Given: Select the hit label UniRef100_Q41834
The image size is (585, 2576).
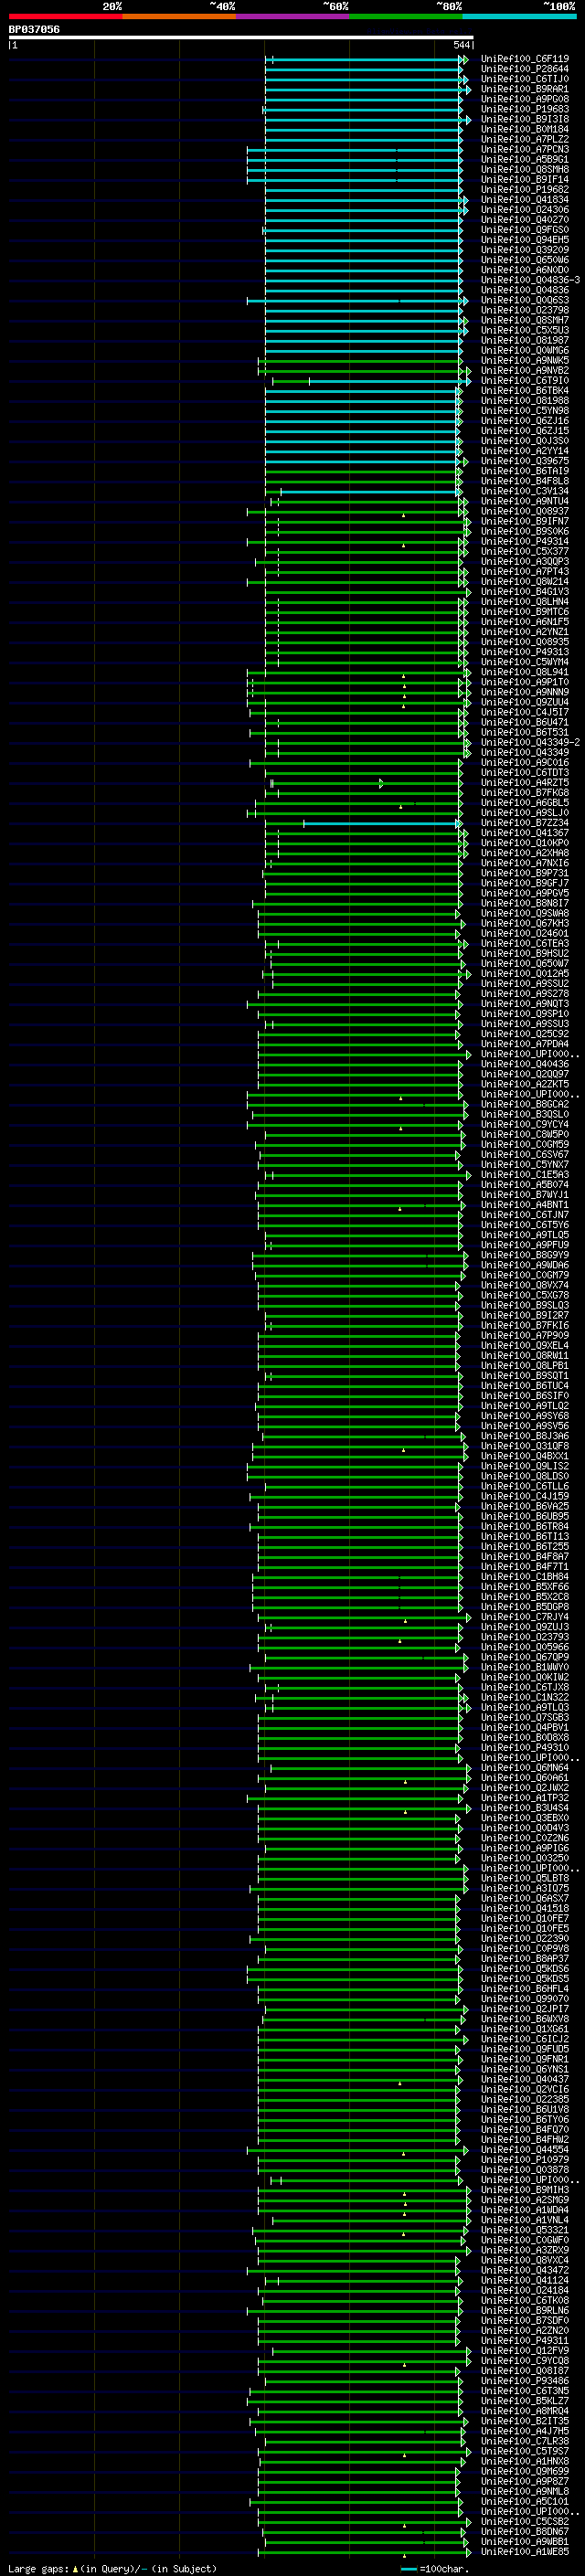Looking at the screenshot, I should [x=524, y=200].
